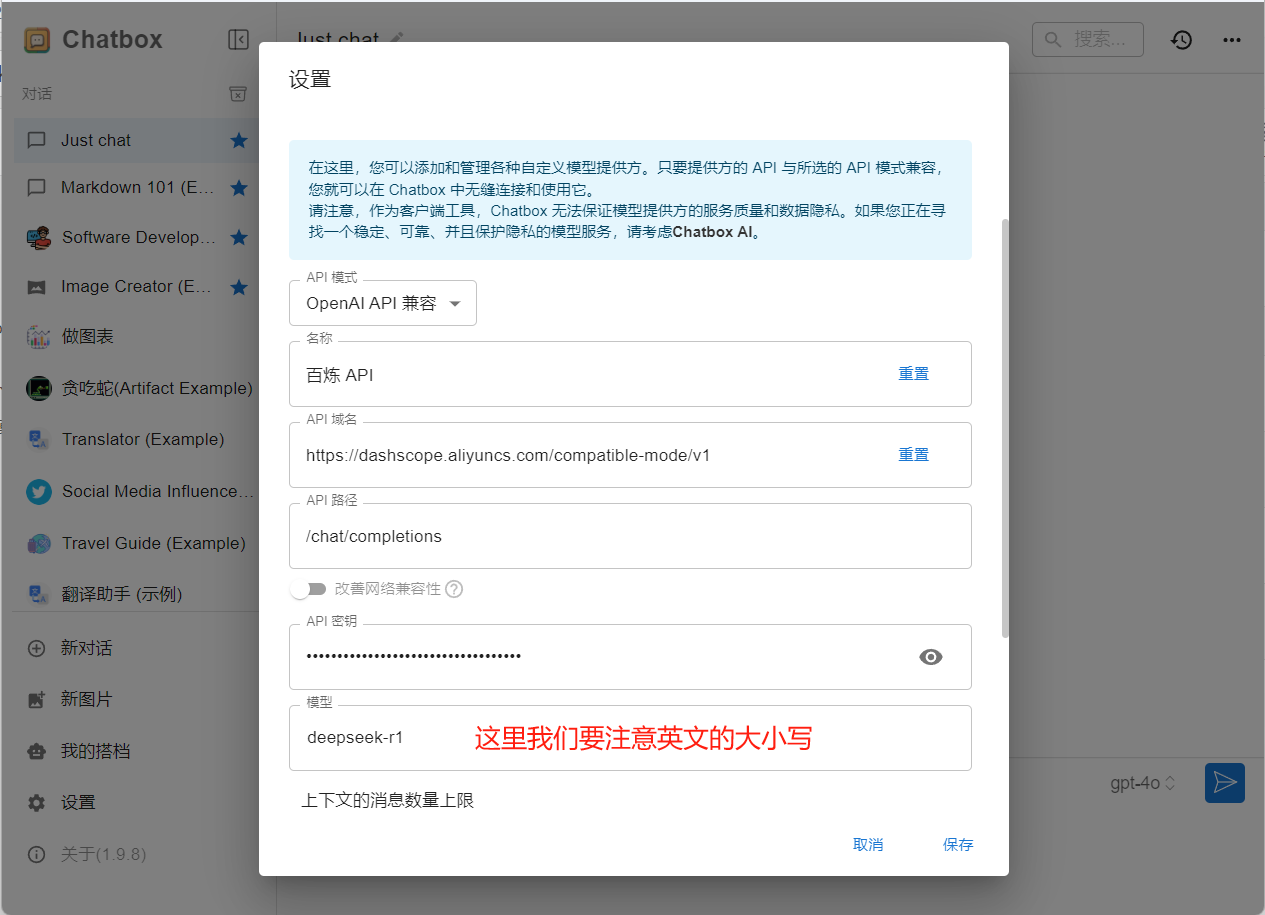Click the blue send message button
Screen dimensions: 1265x915
click(x=1225, y=783)
